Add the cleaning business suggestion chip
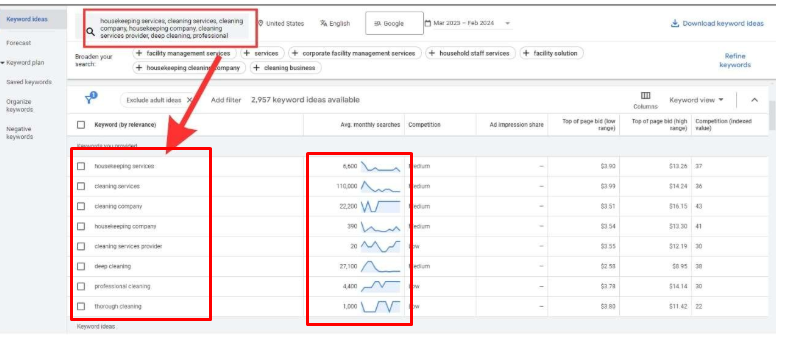 coord(285,68)
